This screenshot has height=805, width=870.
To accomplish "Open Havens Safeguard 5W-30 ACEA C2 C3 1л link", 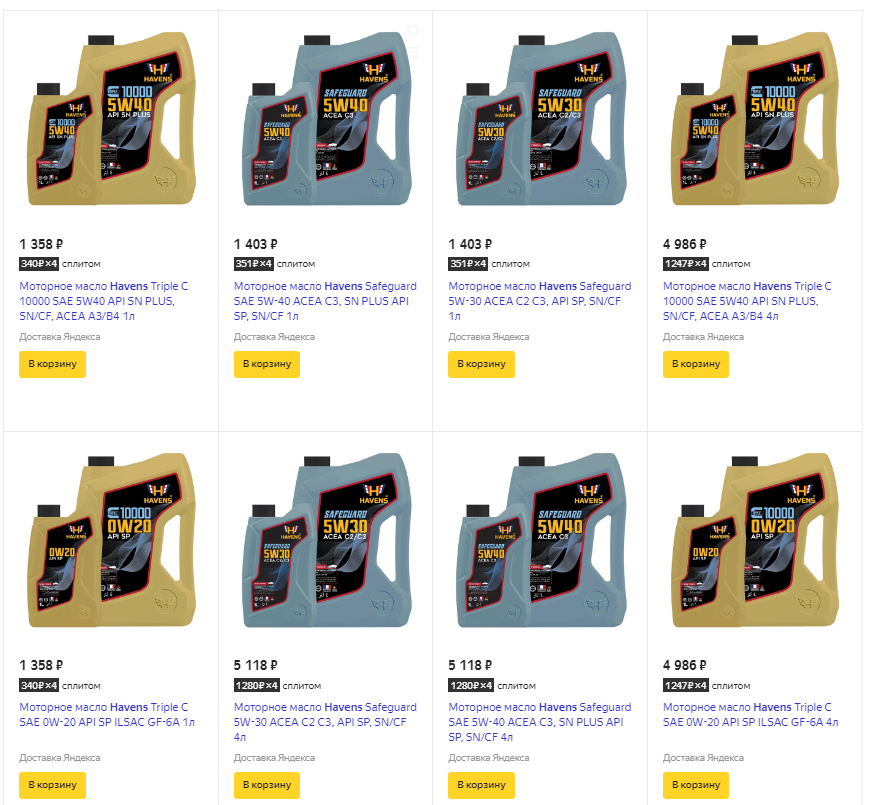I will pyautogui.click(x=539, y=301).
